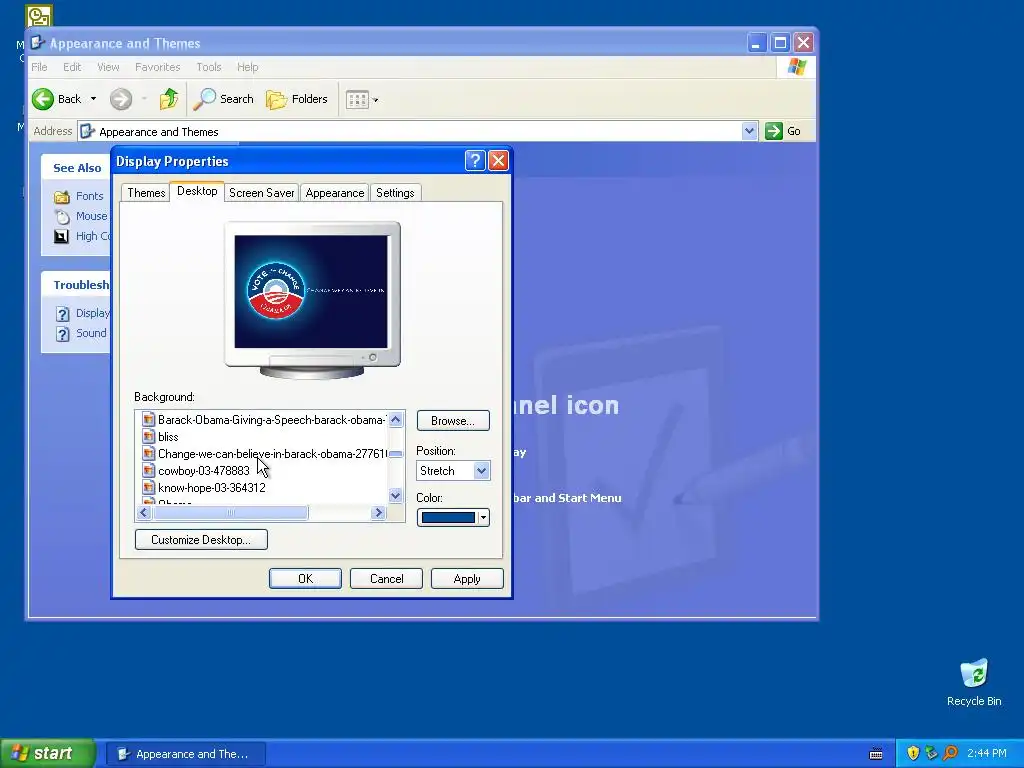Click the network tray icon beside shield

coord(931,753)
